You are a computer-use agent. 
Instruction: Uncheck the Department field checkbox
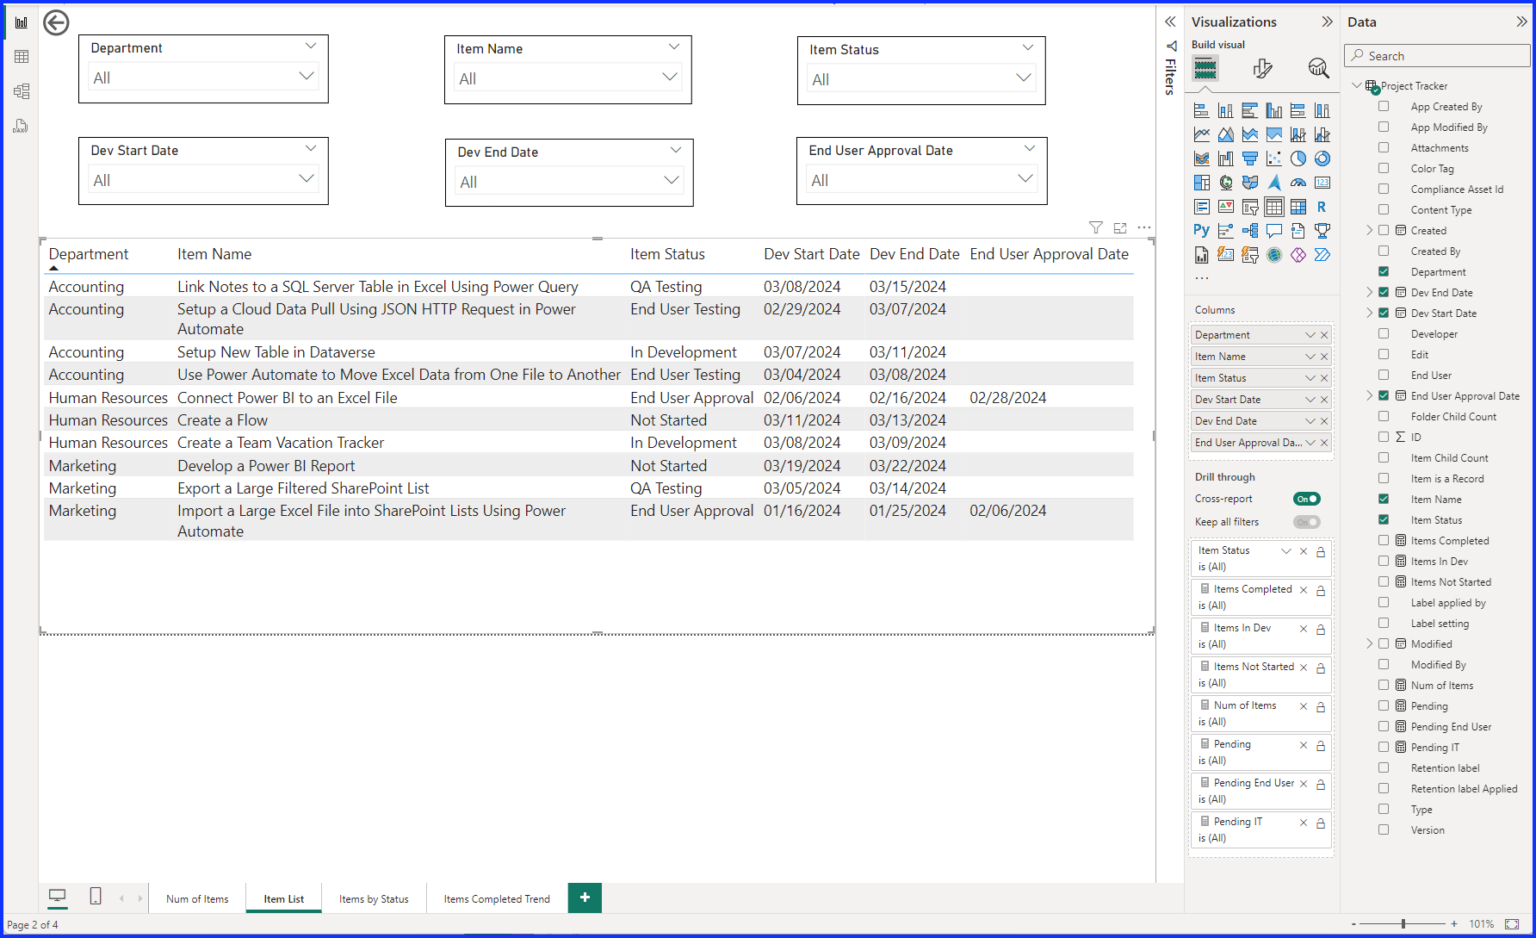[1384, 271]
